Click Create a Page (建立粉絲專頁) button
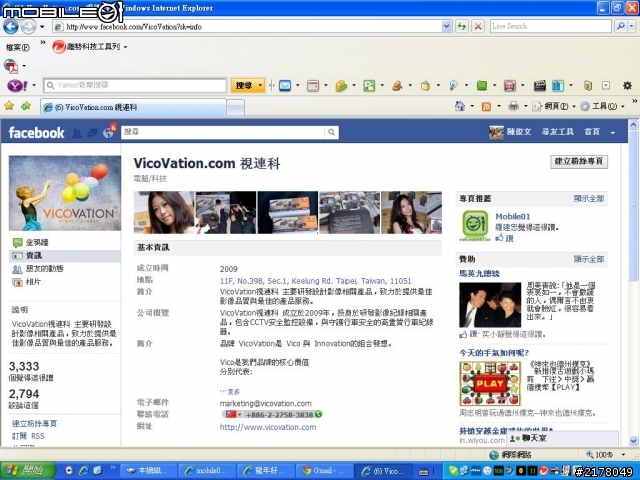This screenshot has width=640, height=480. click(x=579, y=161)
